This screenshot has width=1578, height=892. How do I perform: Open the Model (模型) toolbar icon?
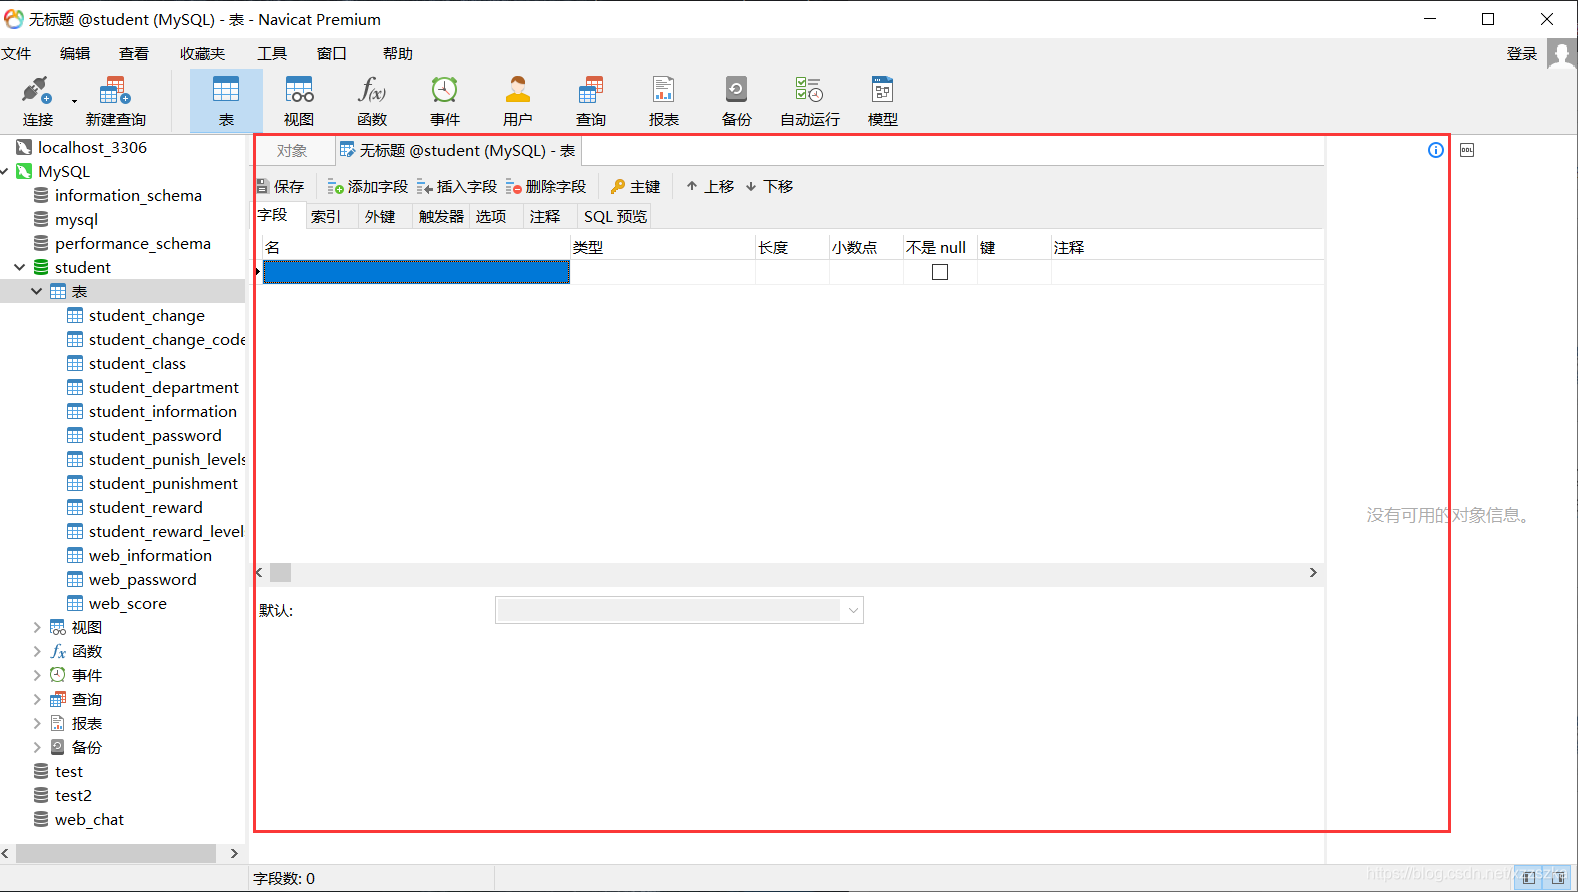[883, 101]
